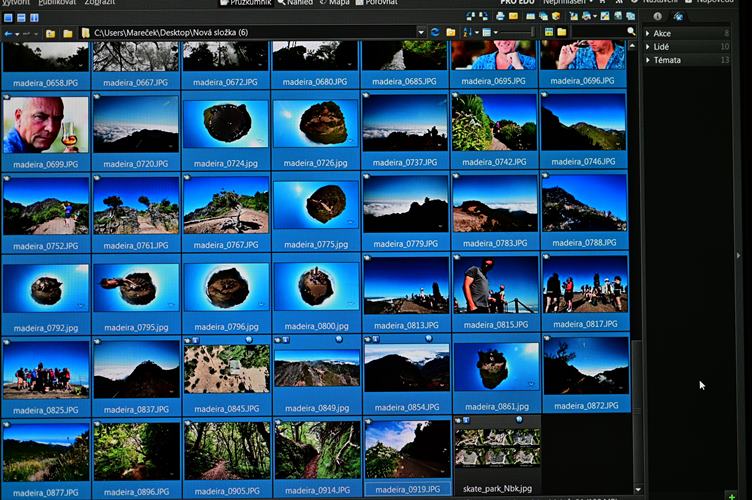
Task: Select thumbnail madeira_0724.jpg
Action: pos(225,124)
